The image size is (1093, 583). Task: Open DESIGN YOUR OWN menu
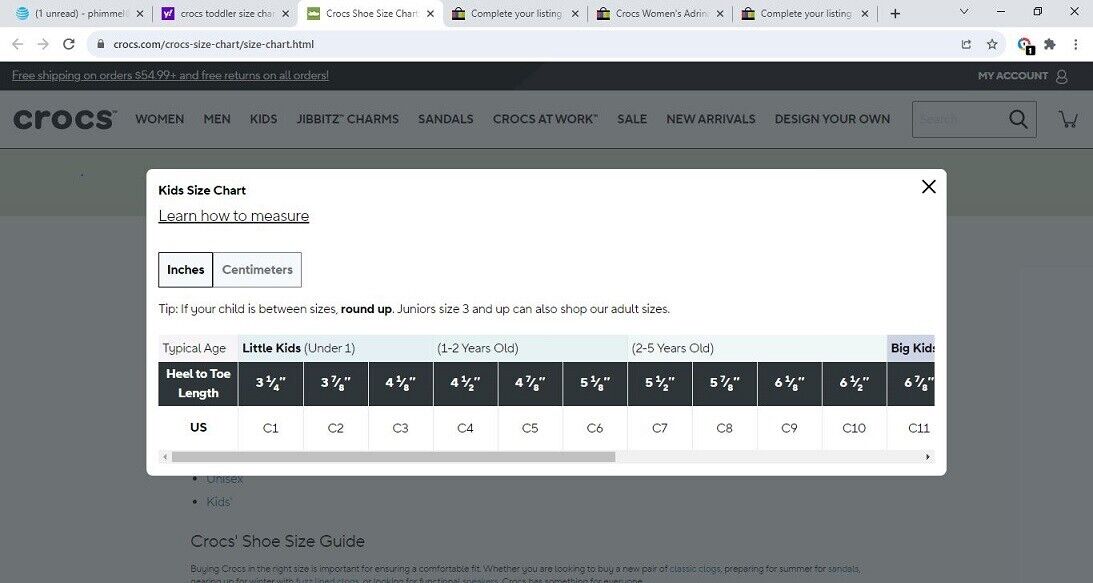[832, 119]
